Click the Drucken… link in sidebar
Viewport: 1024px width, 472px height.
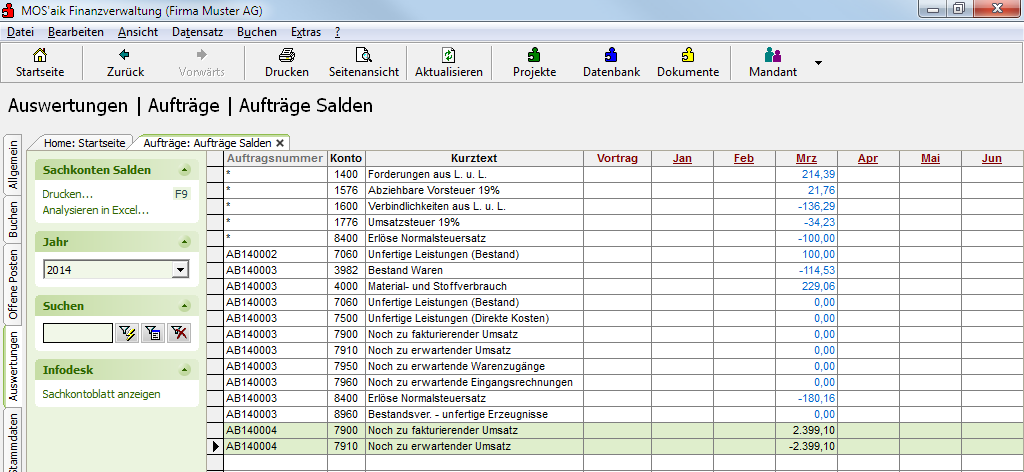pos(67,195)
